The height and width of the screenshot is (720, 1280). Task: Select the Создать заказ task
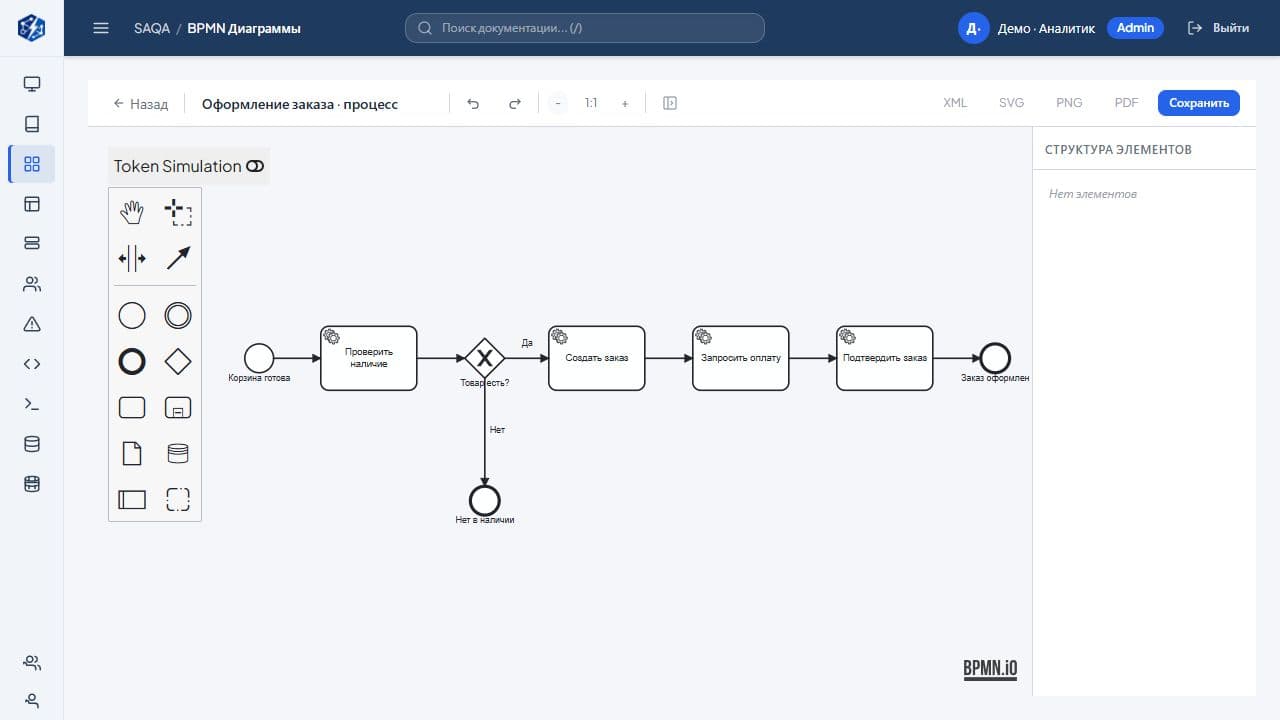click(x=597, y=358)
